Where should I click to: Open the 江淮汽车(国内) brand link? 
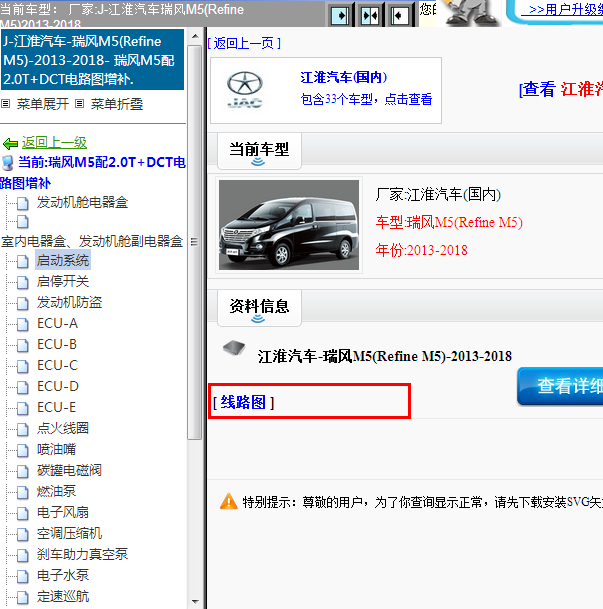[x=343, y=77]
